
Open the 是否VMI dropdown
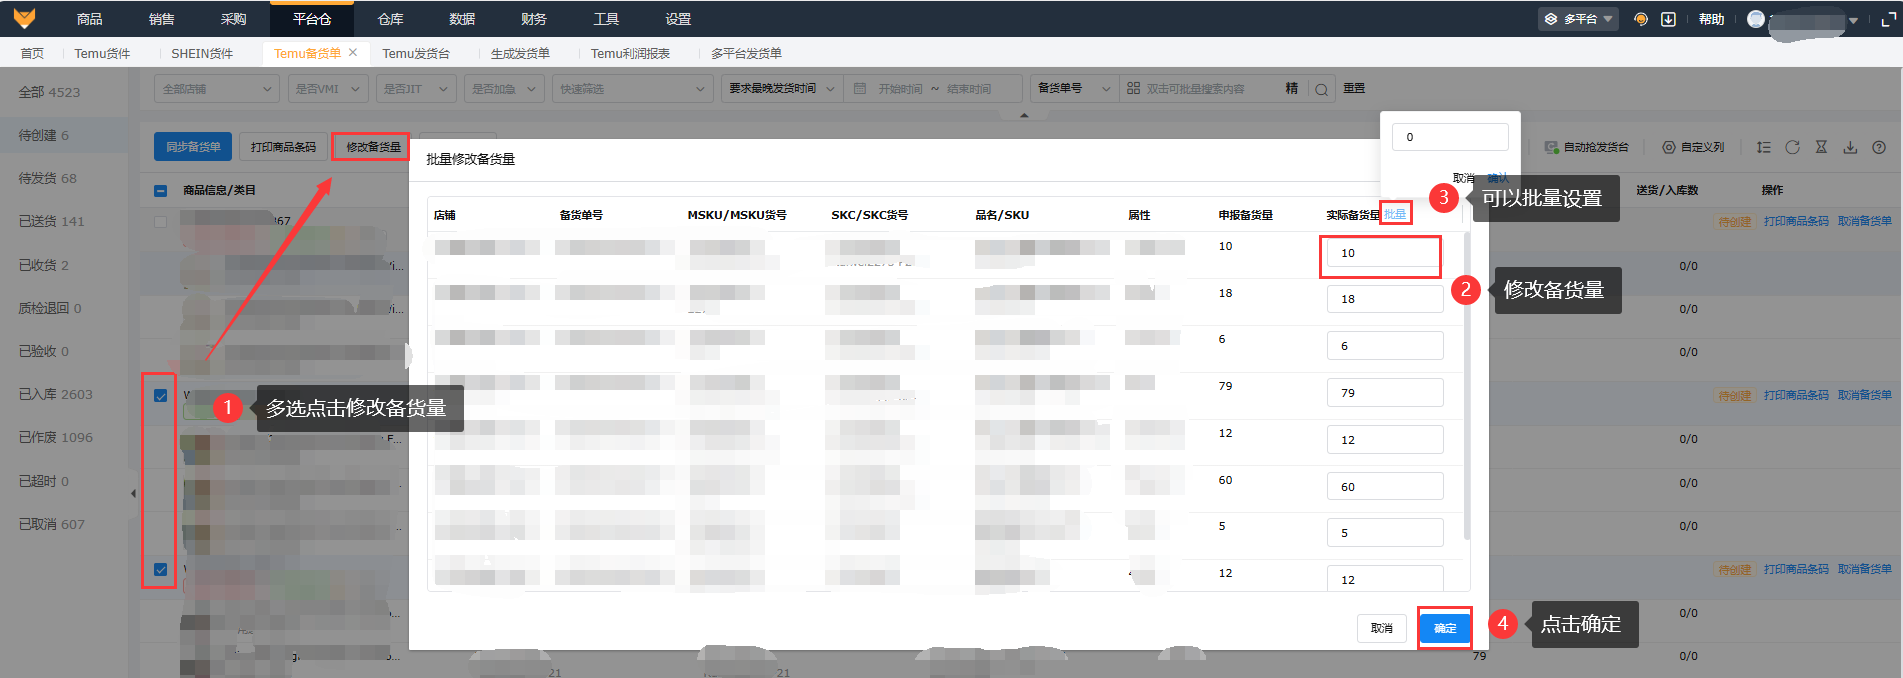pos(328,89)
